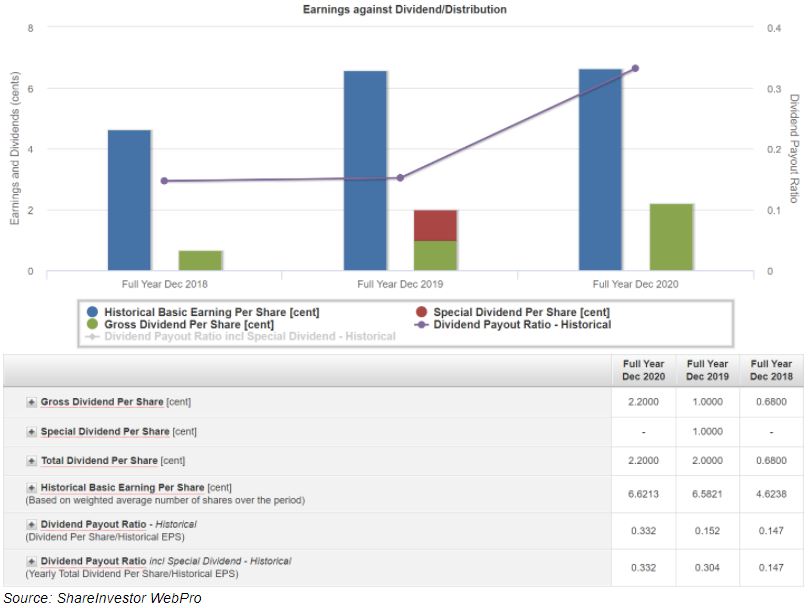
Task: Click plus icon beside Dividend Payout Ratio - Historical
Action: [32, 524]
